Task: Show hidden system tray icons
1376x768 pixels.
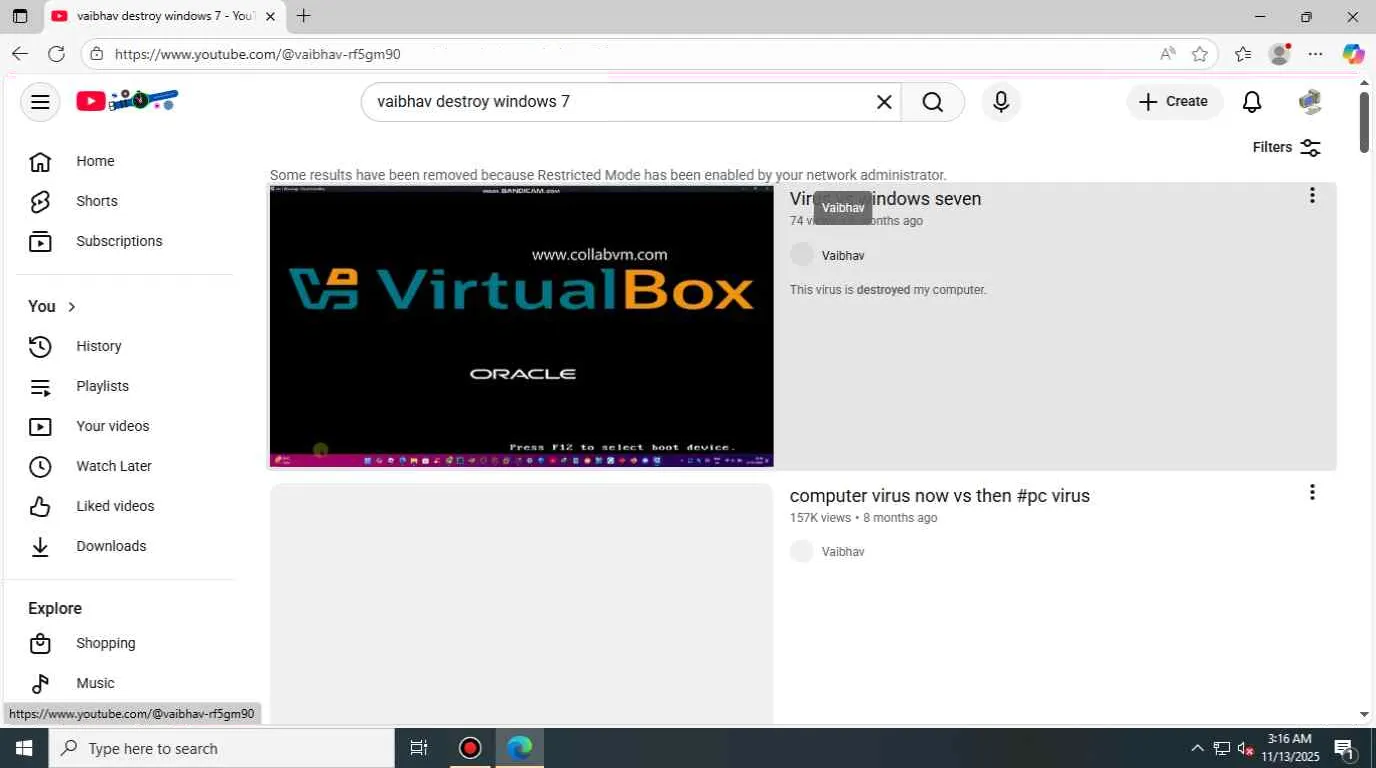Action: tap(1197, 748)
